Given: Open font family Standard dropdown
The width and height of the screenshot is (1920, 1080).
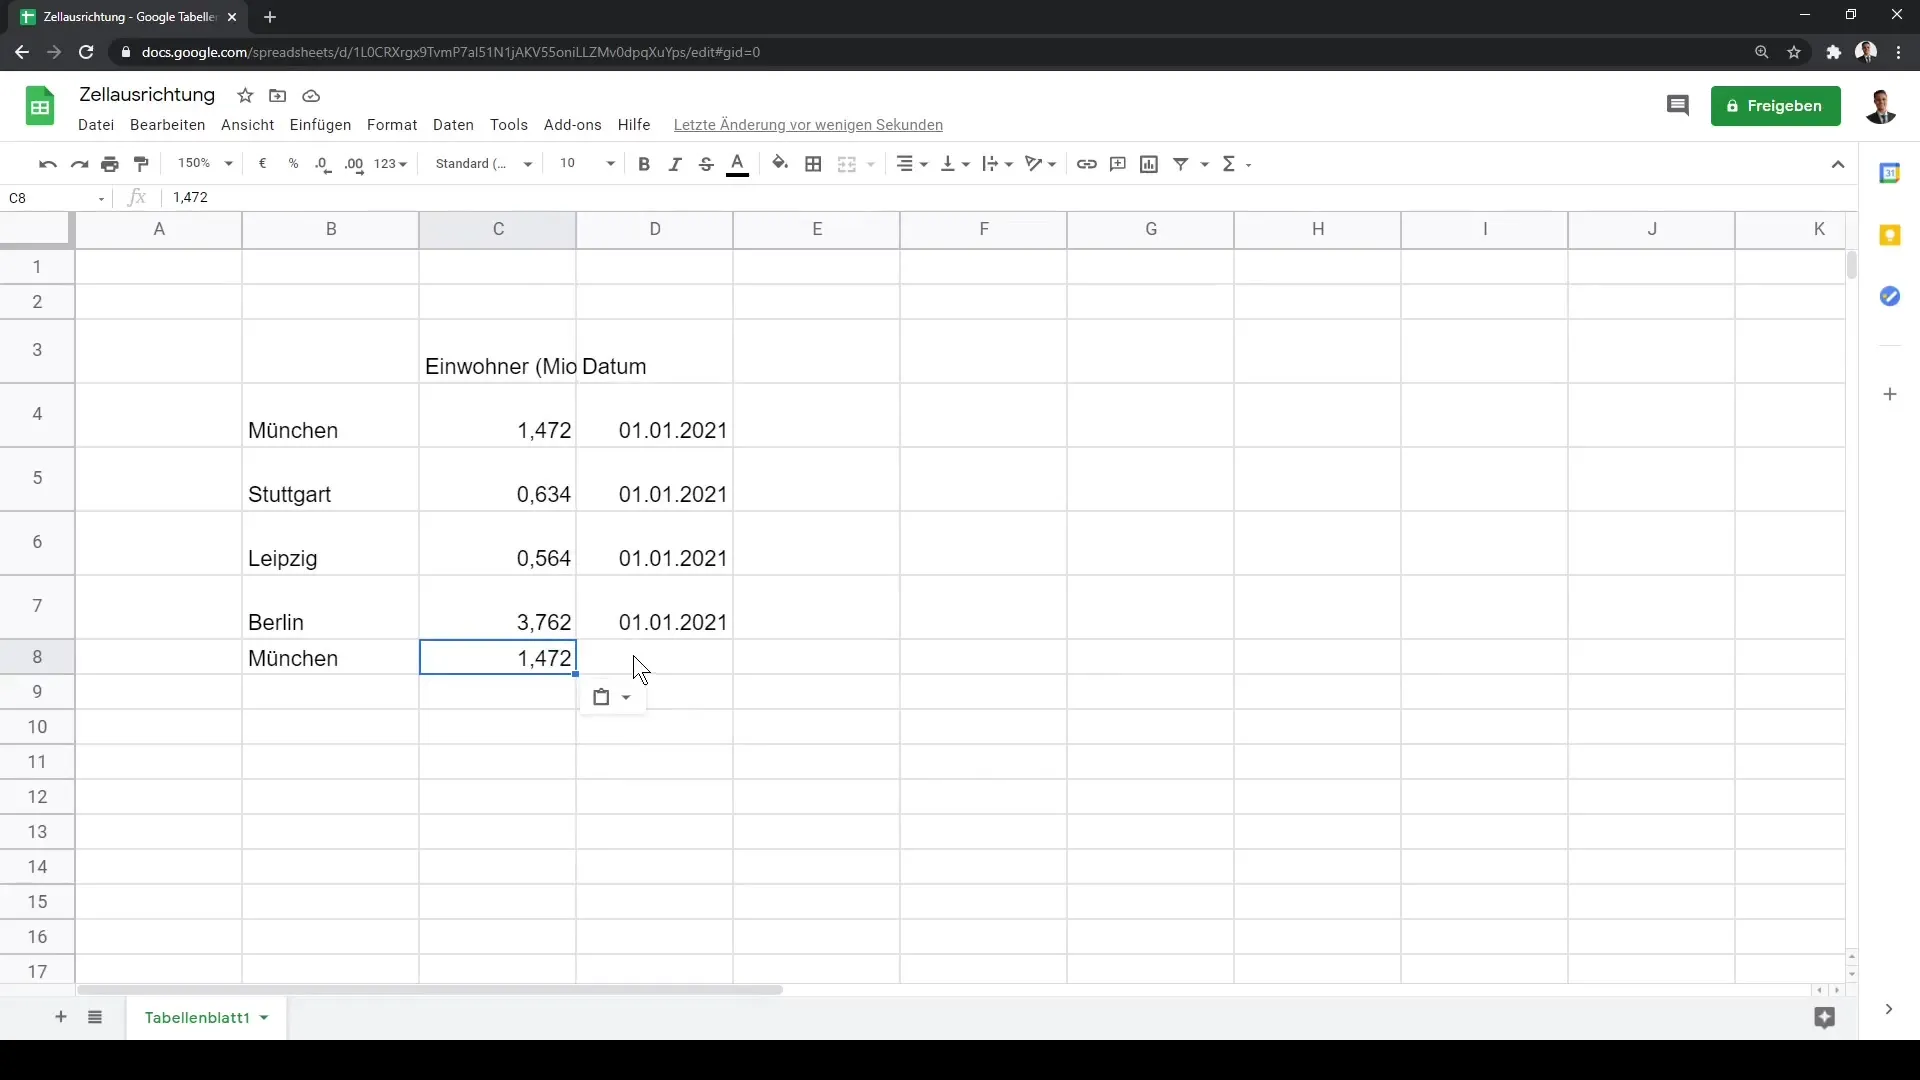Looking at the screenshot, I should click(484, 164).
